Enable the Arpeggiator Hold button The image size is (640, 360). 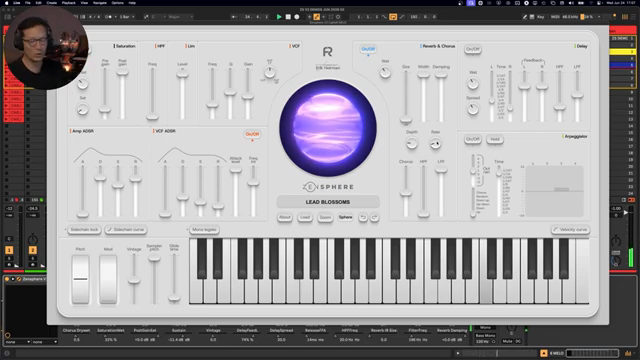click(x=495, y=139)
